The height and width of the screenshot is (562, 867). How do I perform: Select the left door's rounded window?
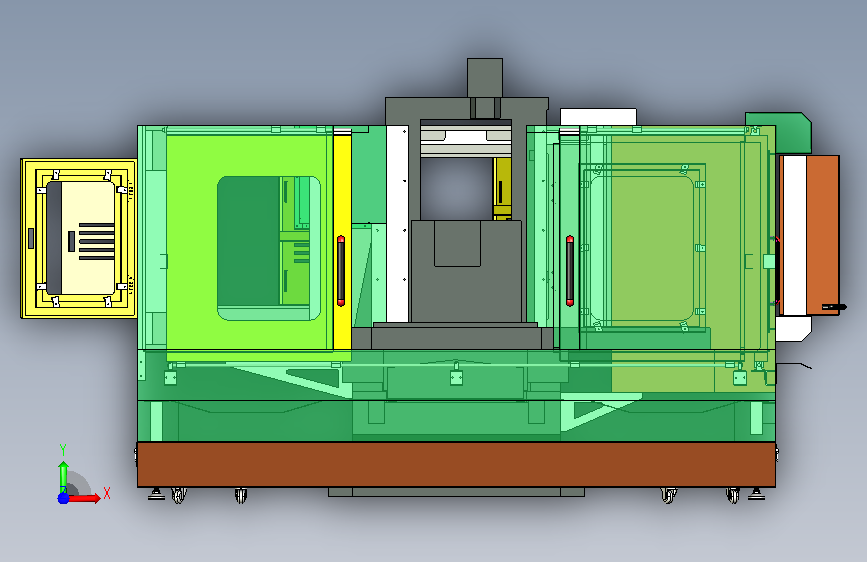(x=269, y=248)
